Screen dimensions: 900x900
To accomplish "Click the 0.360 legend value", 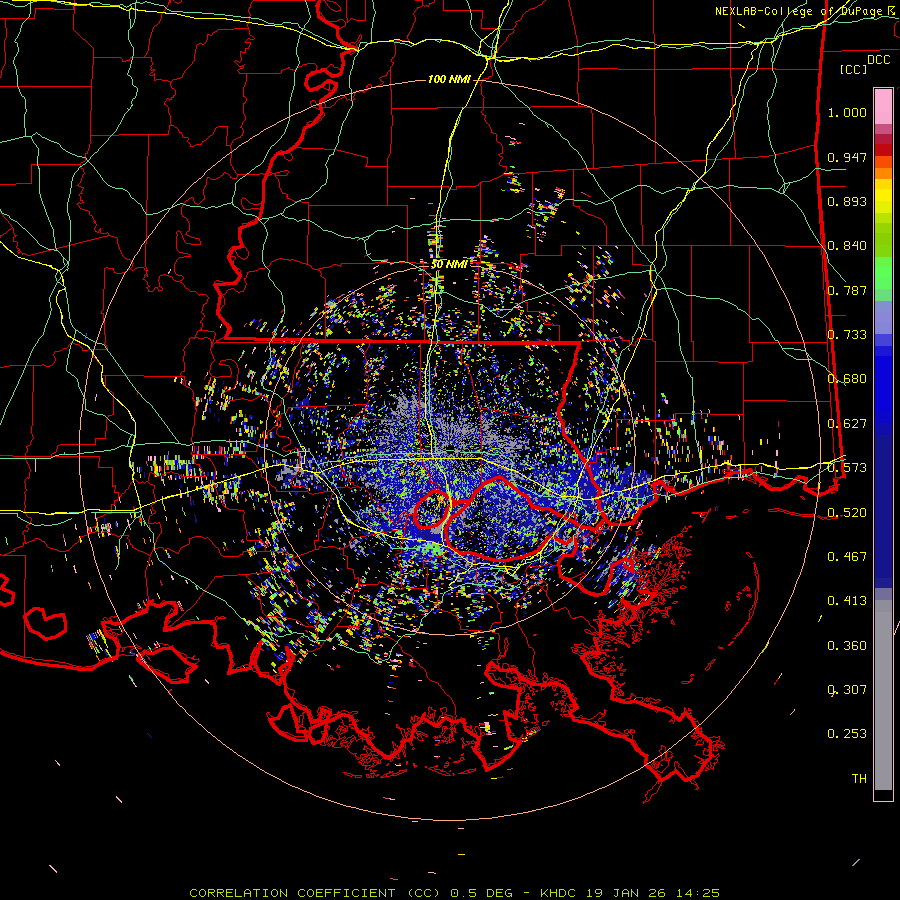I will [x=847, y=646].
